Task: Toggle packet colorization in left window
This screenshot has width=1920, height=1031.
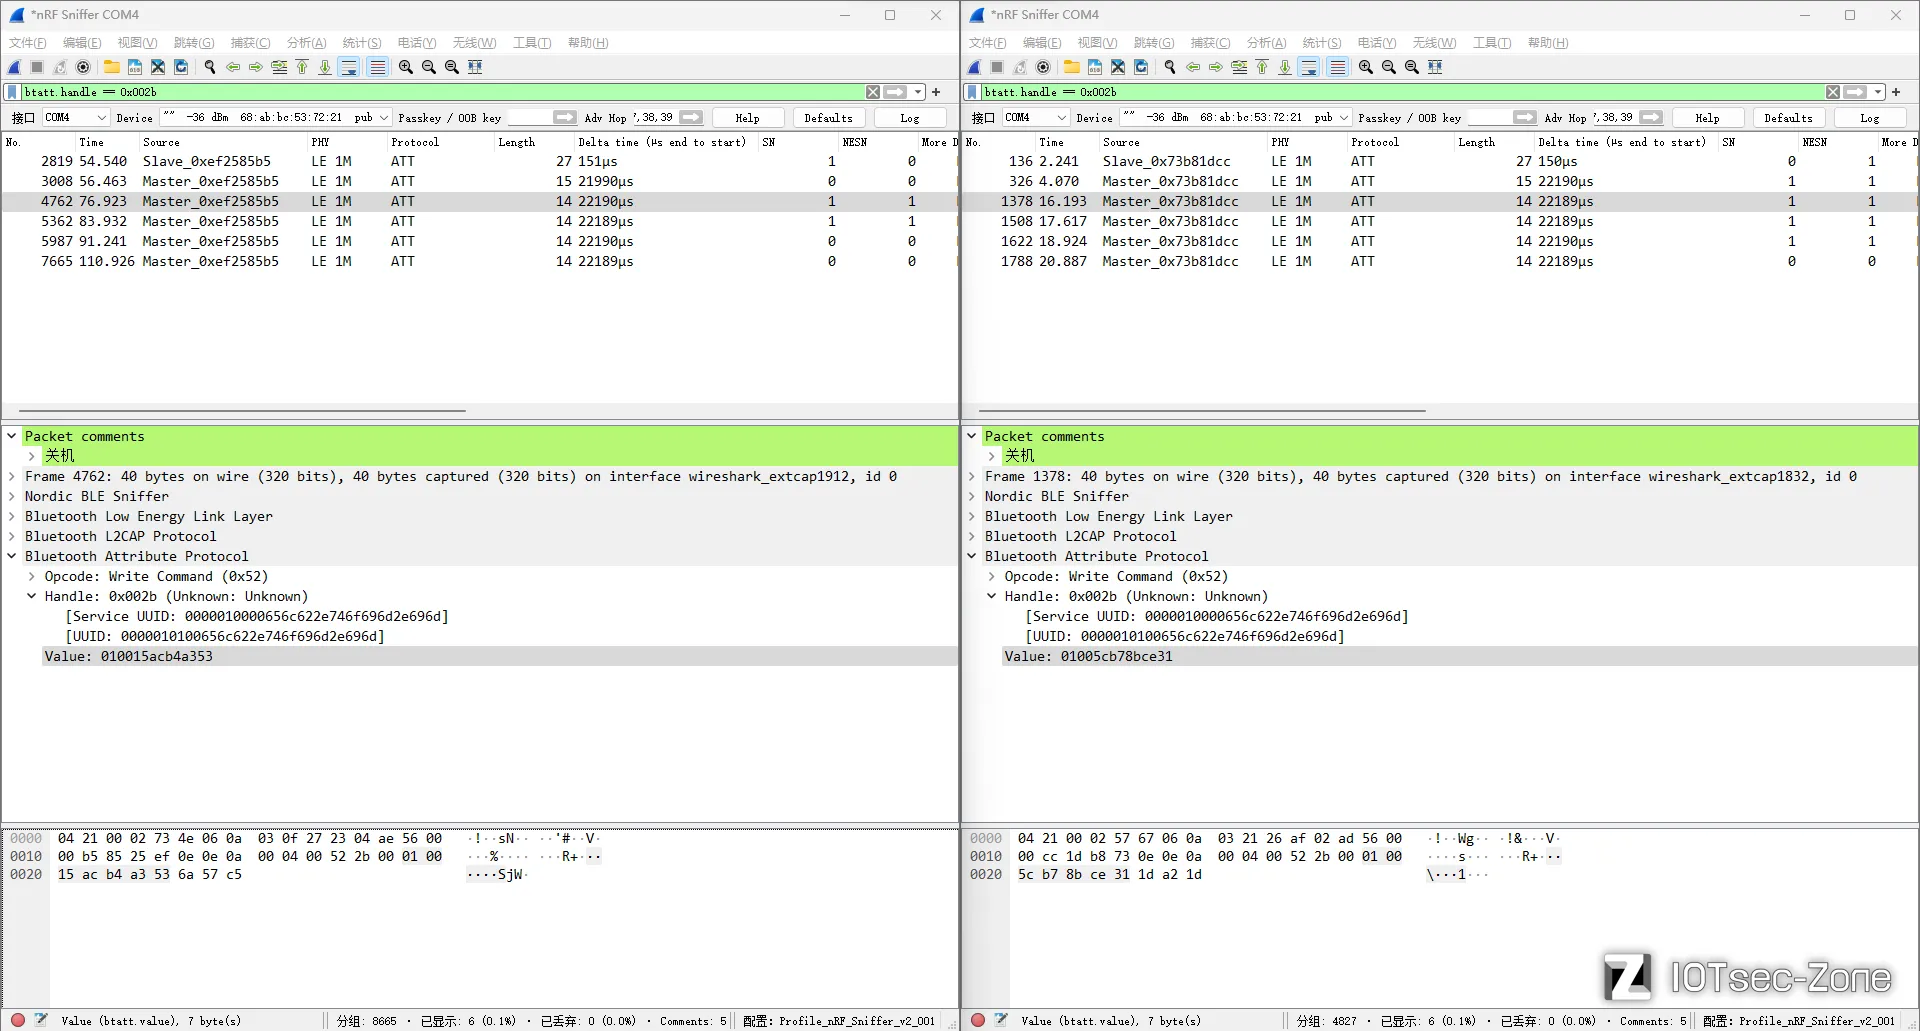Action: click(378, 67)
